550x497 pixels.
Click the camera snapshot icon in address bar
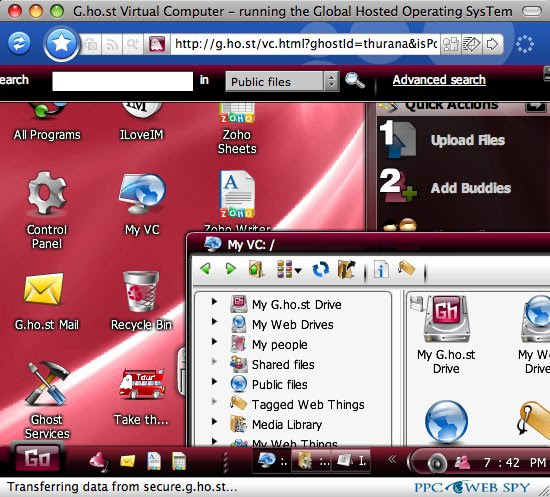pos(91,44)
